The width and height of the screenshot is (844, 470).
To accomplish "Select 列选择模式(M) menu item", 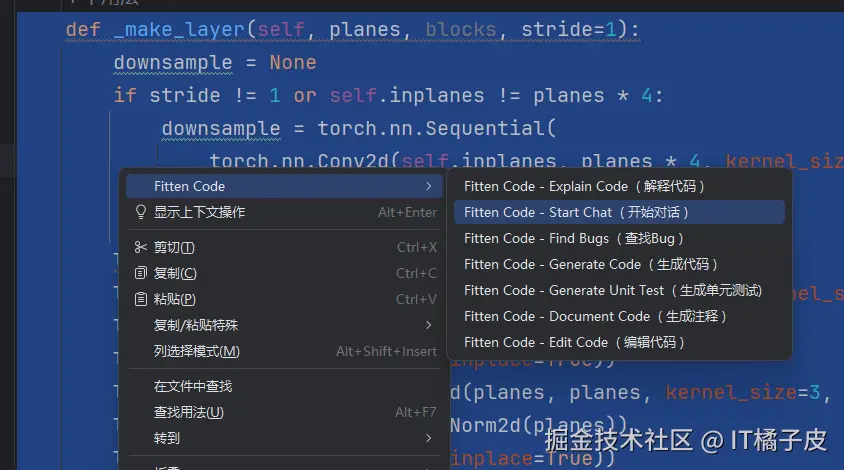I will click(284, 351).
